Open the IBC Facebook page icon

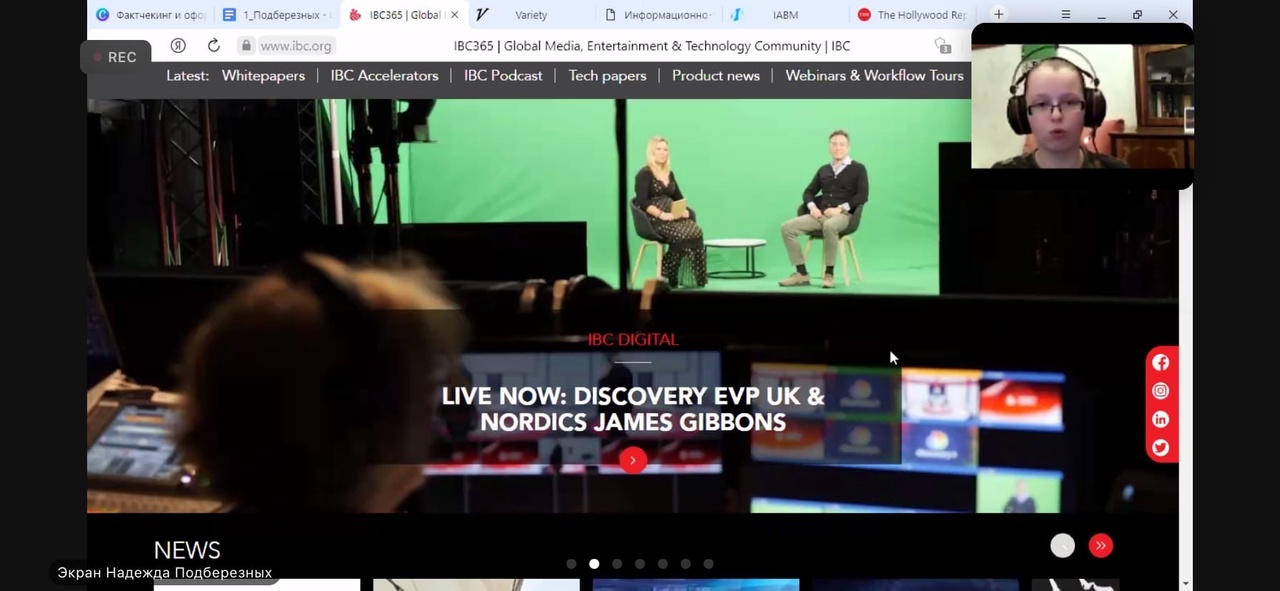click(1160, 363)
